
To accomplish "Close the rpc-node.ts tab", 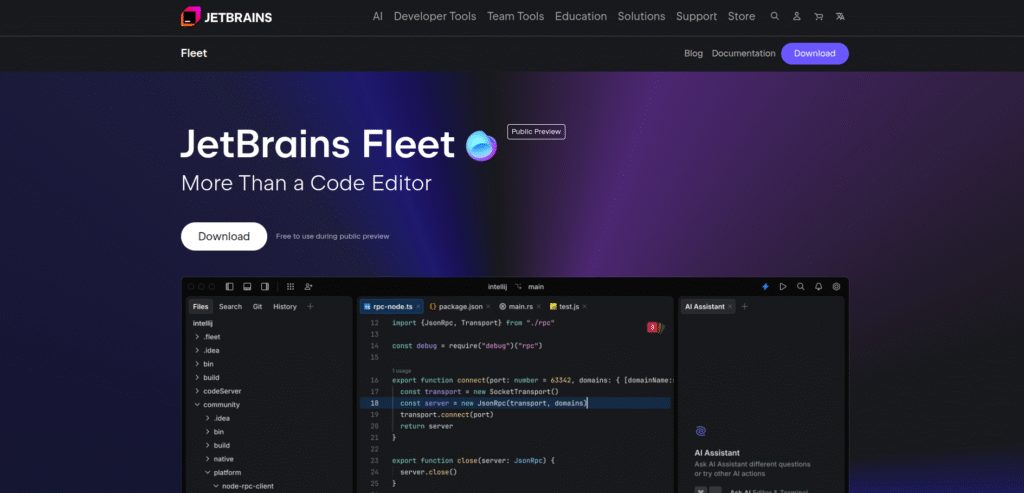I will point(419,306).
